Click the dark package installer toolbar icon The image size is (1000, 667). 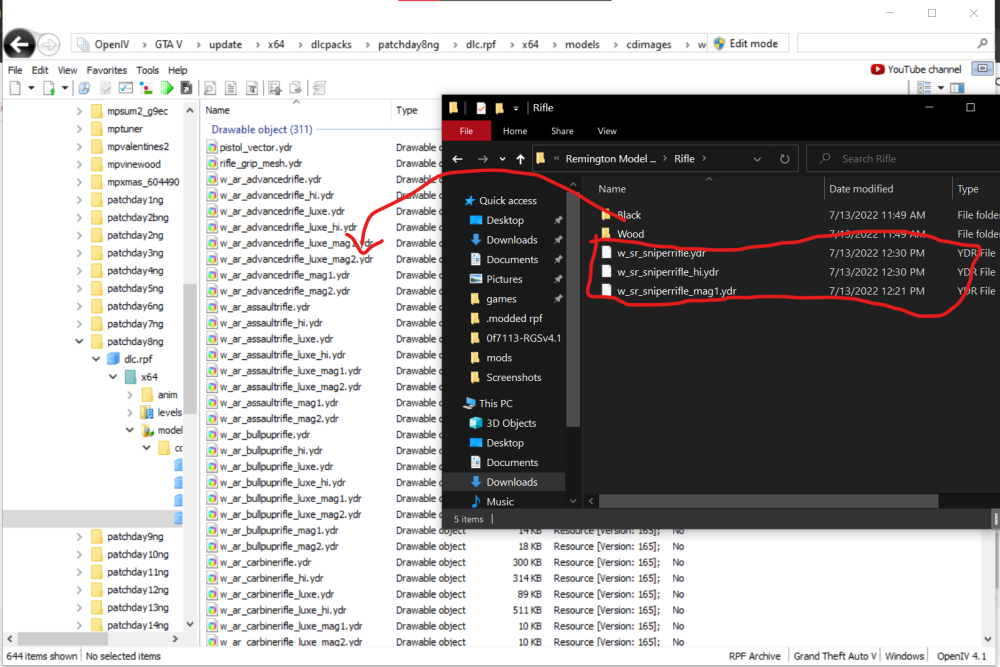(186, 88)
